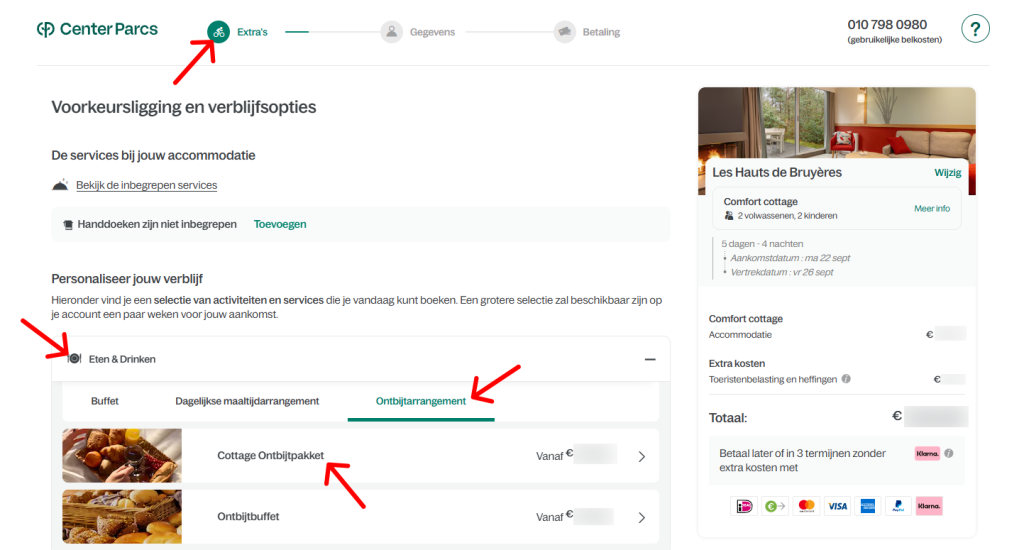The image size is (1024, 550).
Task: Switch to the Buffet tab
Action: pyautogui.click(x=104, y=401)
